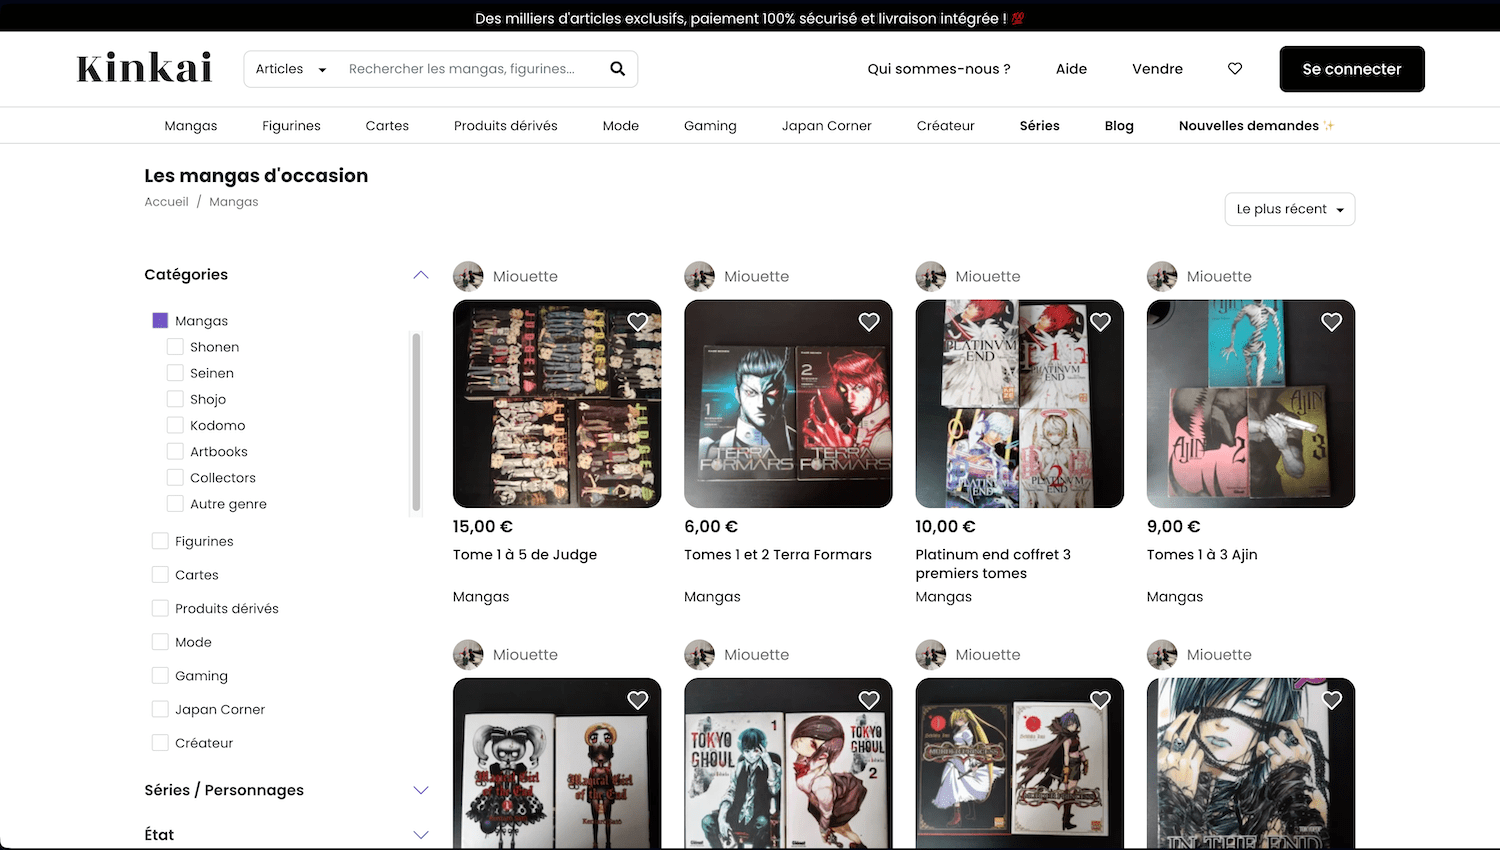Check the Kodomo subcategory
The height and width of the screenshot is (850, 1500).
tap(175, 425)
